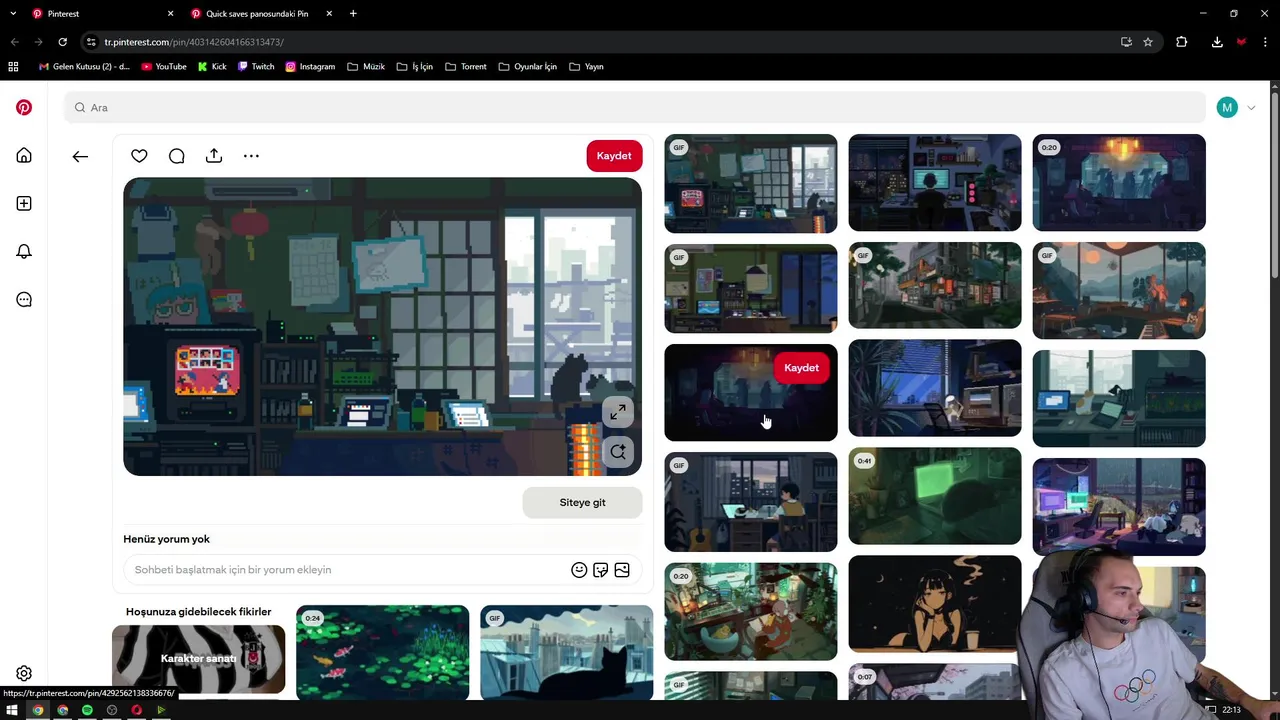
Task: View site information icon in address bar
Action: pos(91,42)
